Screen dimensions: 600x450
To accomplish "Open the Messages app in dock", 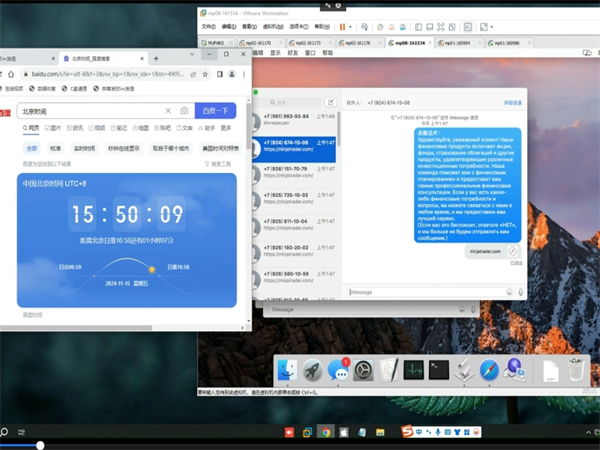I will click(338, 370).
